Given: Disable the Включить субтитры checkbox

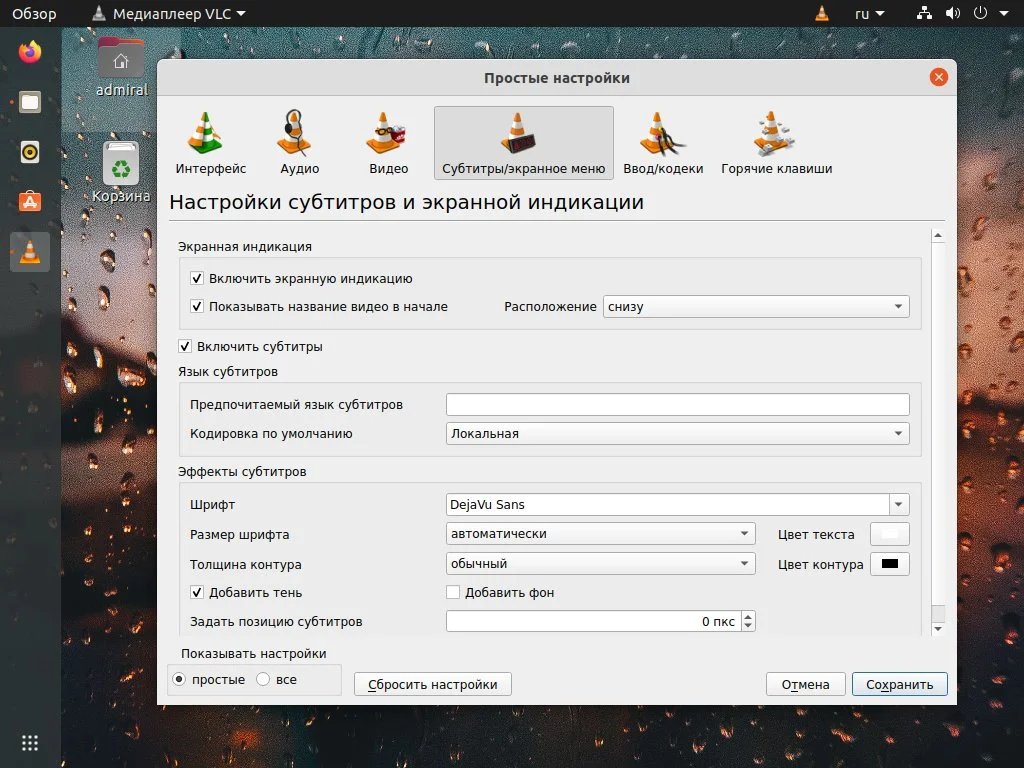Looking at the screenshot, I should point(185,346).
